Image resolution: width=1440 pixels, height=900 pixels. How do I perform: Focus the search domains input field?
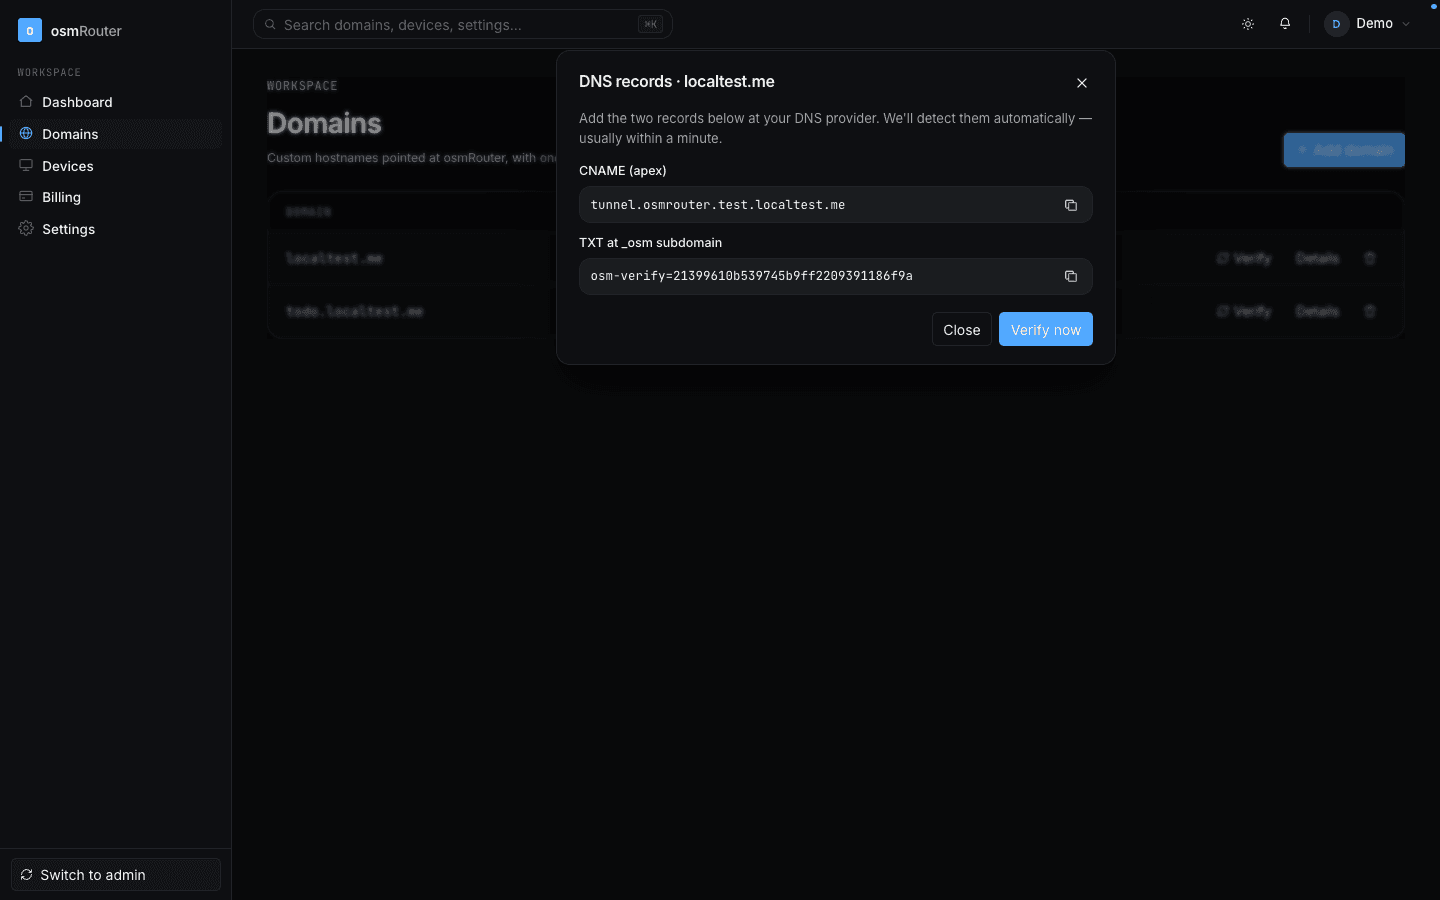462,24
